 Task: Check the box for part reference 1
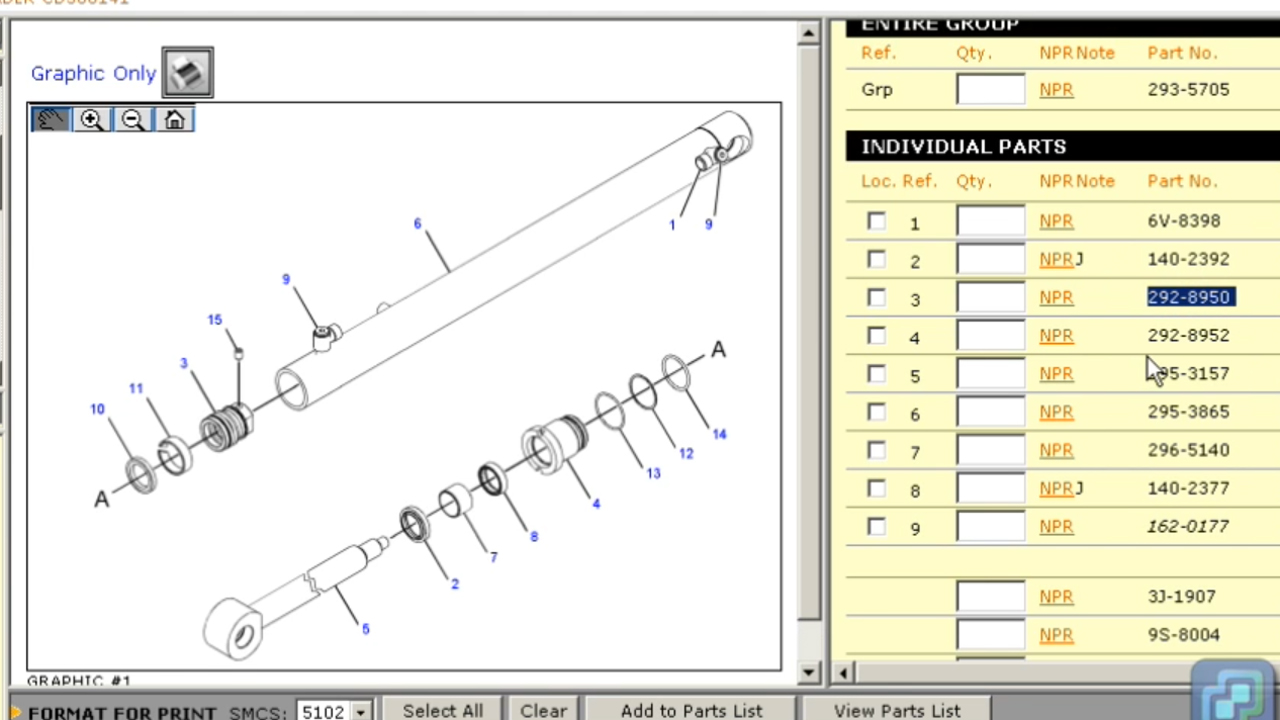pyautogui.click(x=877, y=221)
